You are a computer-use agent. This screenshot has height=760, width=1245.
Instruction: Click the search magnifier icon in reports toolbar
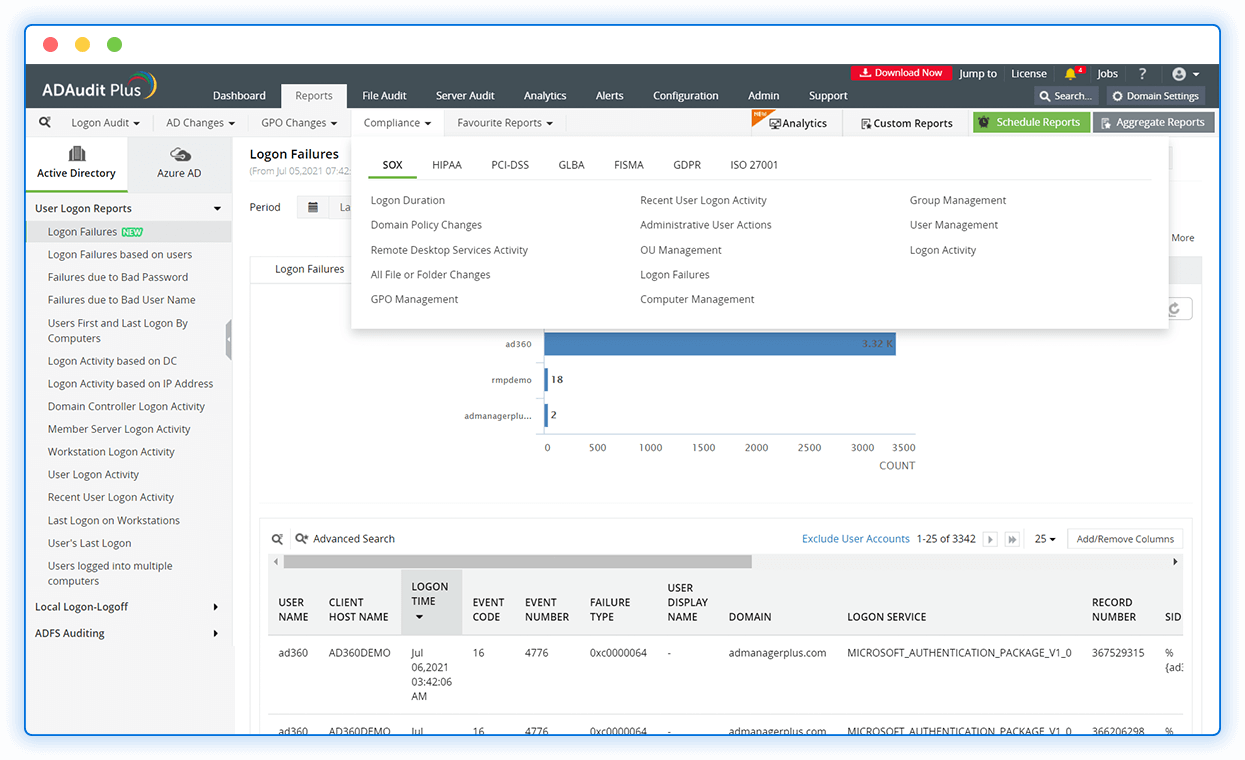pyautogui.click(x=45, y=122)
